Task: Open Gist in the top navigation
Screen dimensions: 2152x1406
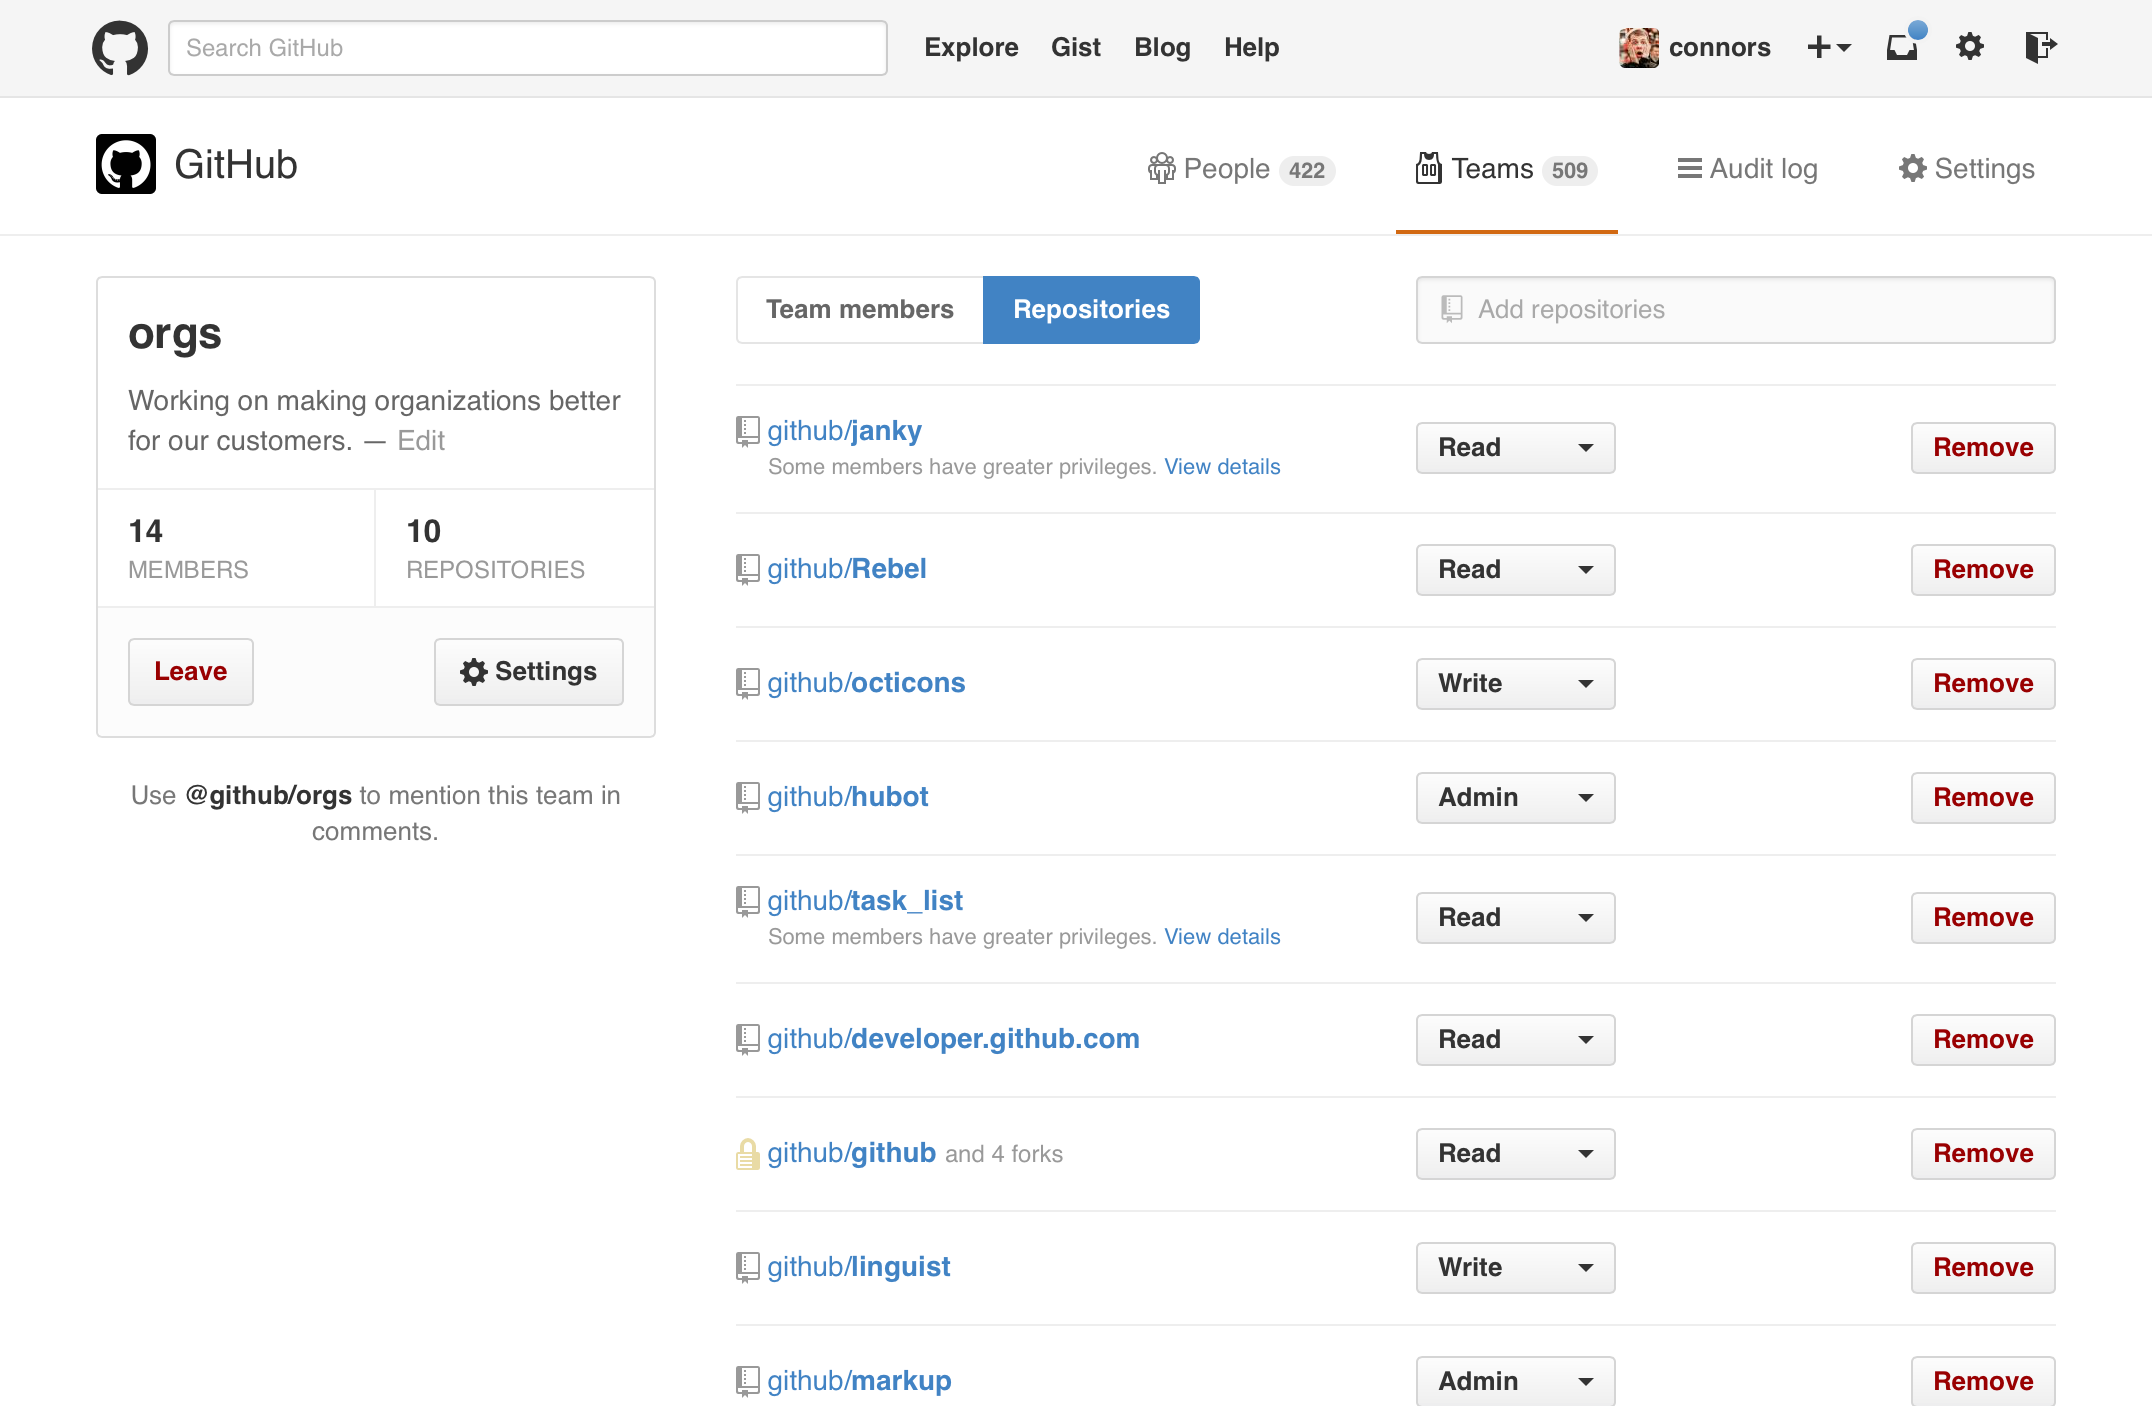Action: pos(1076,47)
